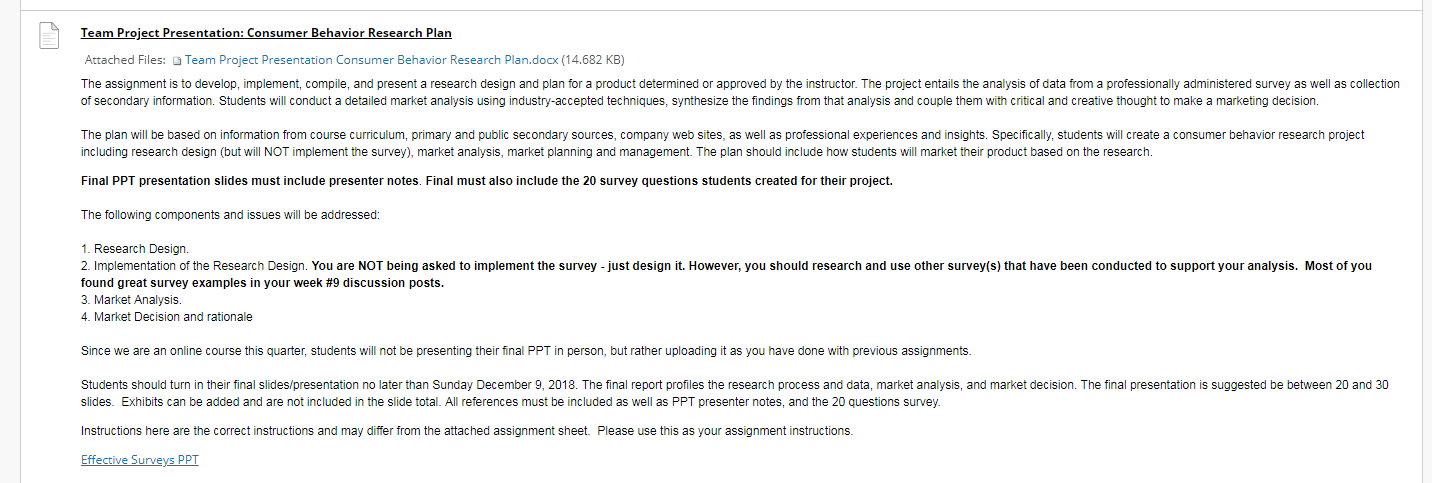This screenshot has height=483, width=1432.
Task: Click the 'Instructions here are the correct instructions' note
Action: coord(467,431)
